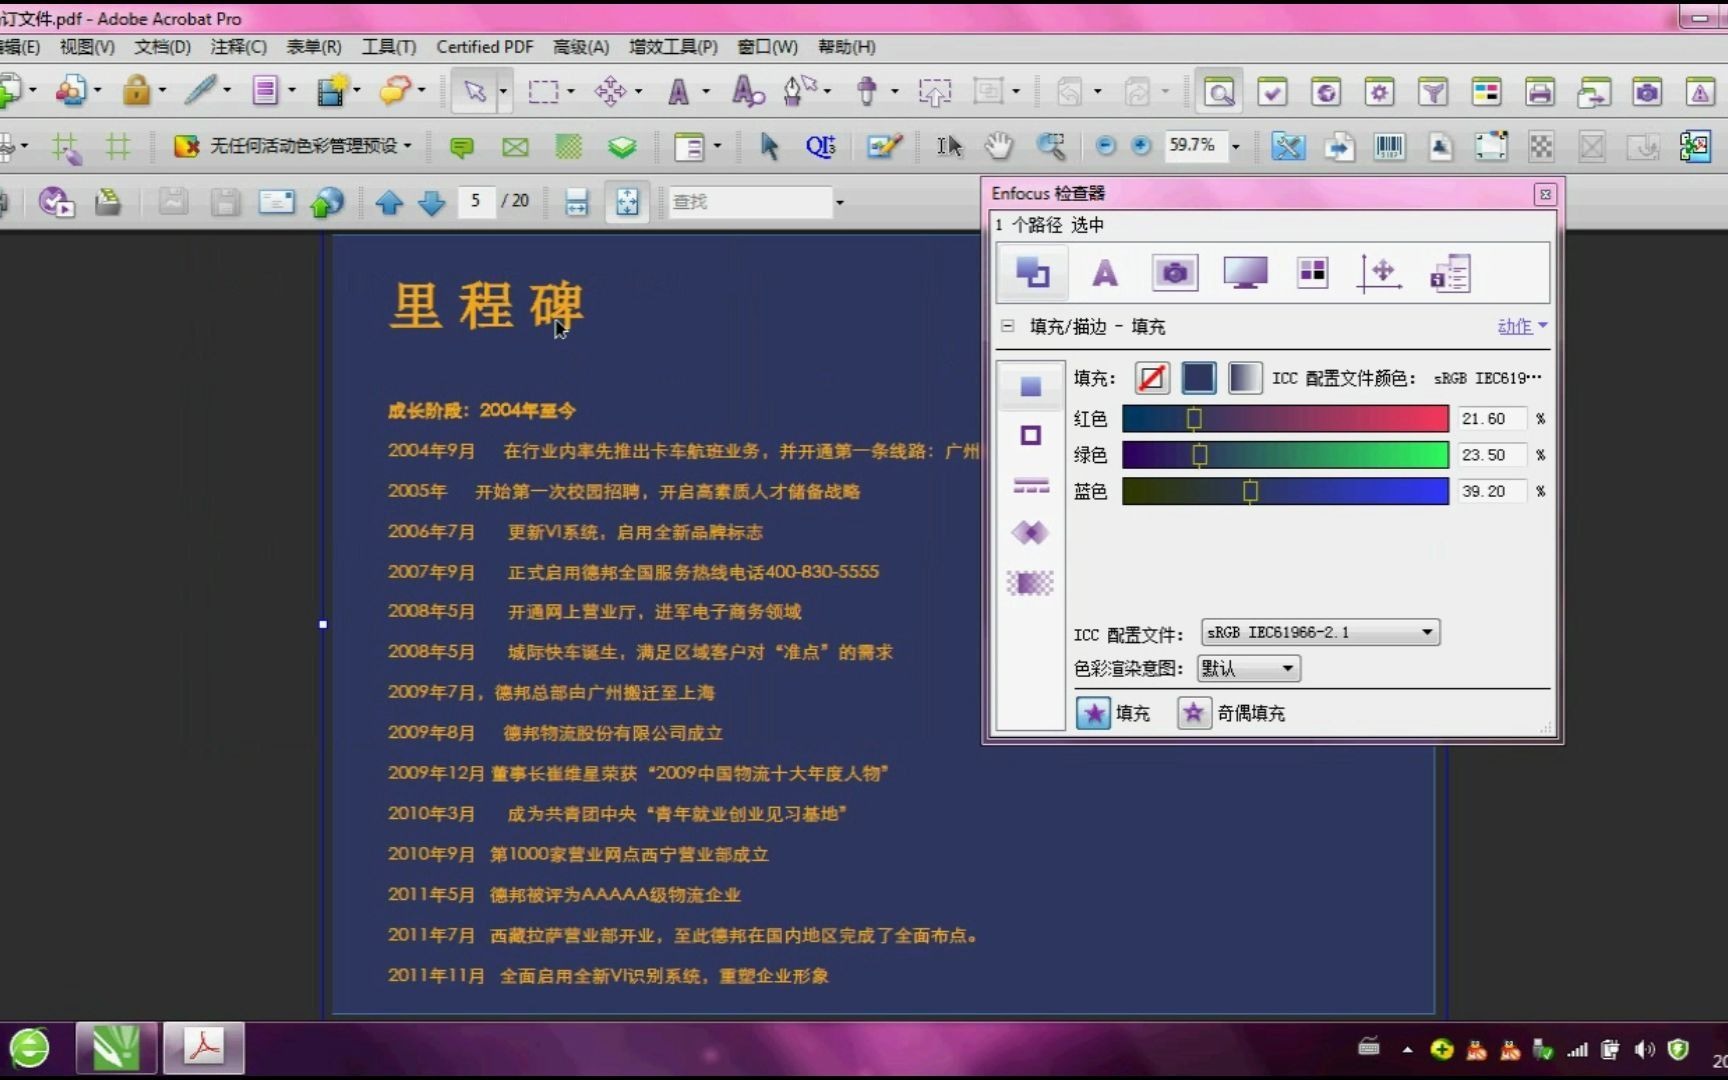Click the printer icon in the top toolbar

[x=1540, y=92]
